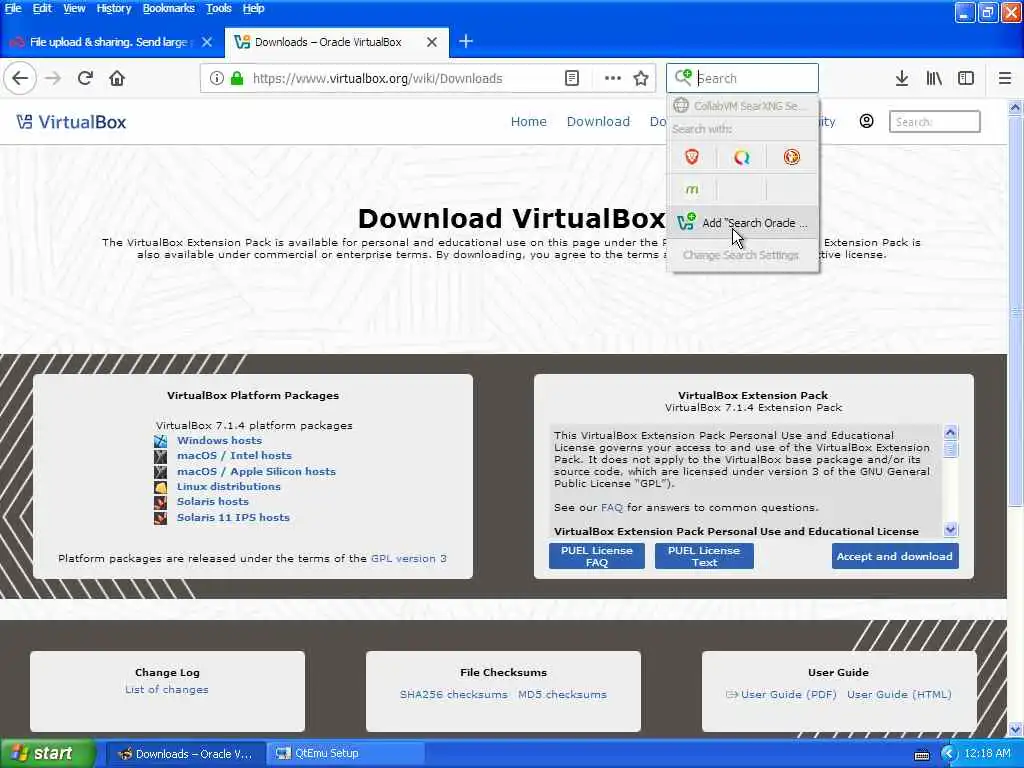Image resolution: width=1024 pixels, height=768 pixels.
Task: Click the forward navigation arrow
Action: (x=53, y=78)
